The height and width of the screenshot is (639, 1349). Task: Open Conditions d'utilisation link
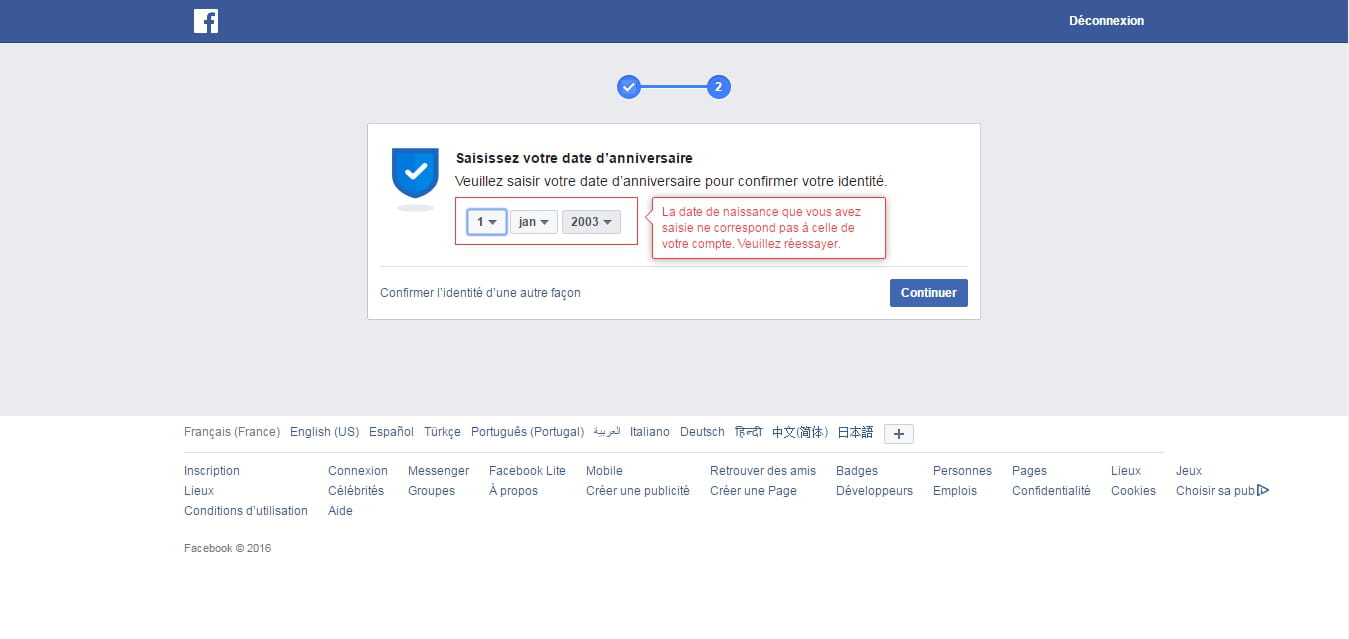pos(246,511)
